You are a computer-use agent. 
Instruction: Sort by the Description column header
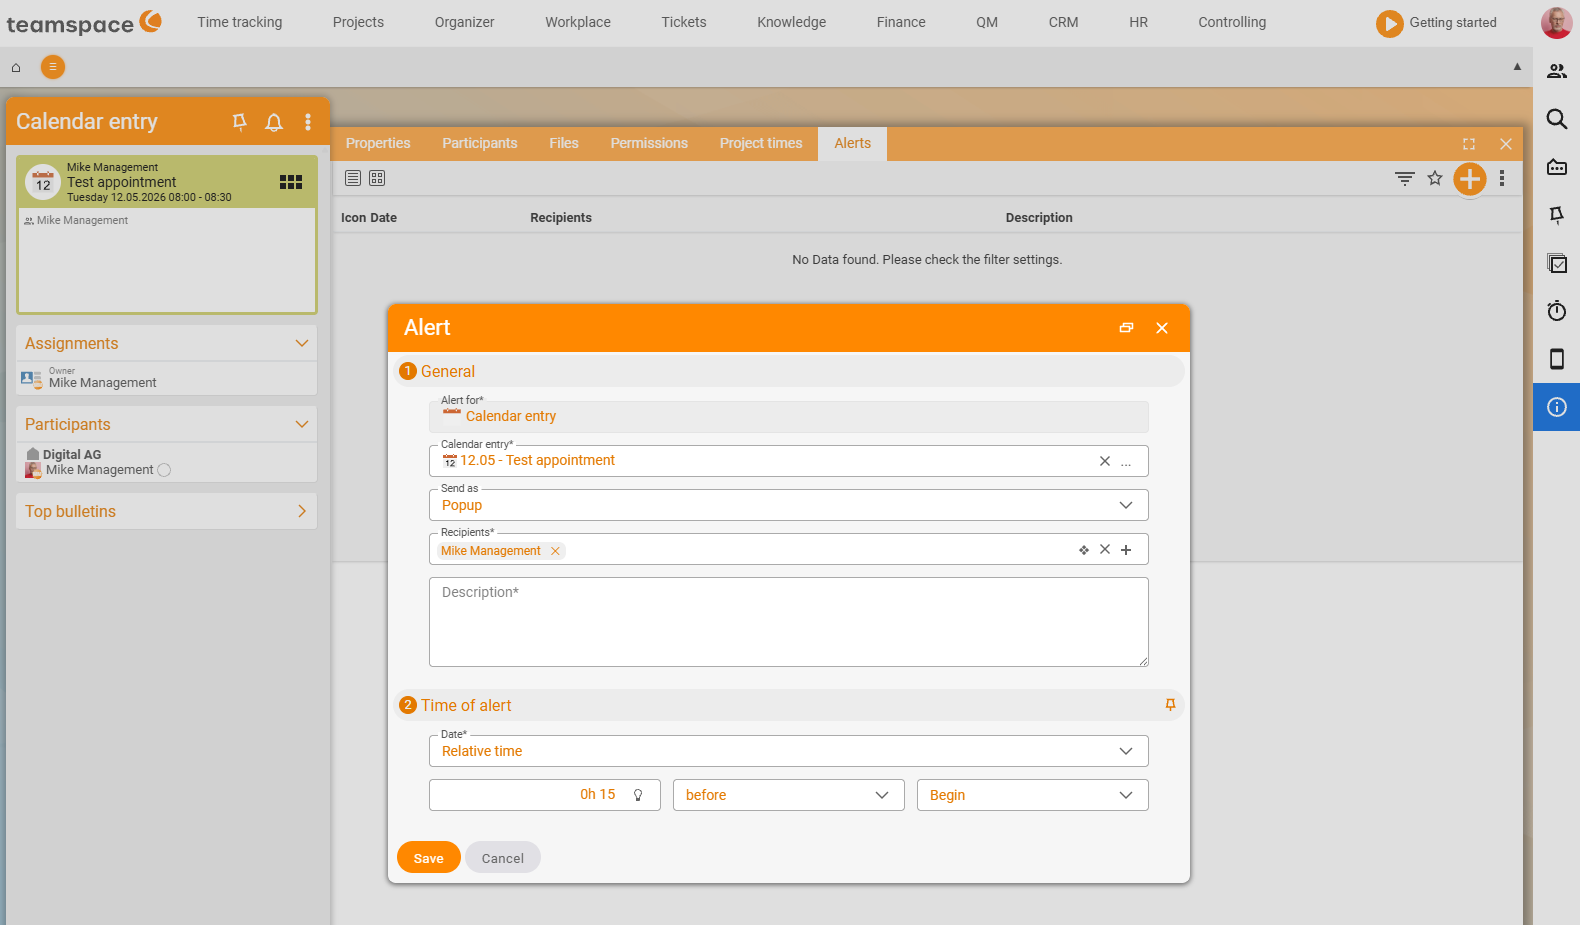point(1039,218)
